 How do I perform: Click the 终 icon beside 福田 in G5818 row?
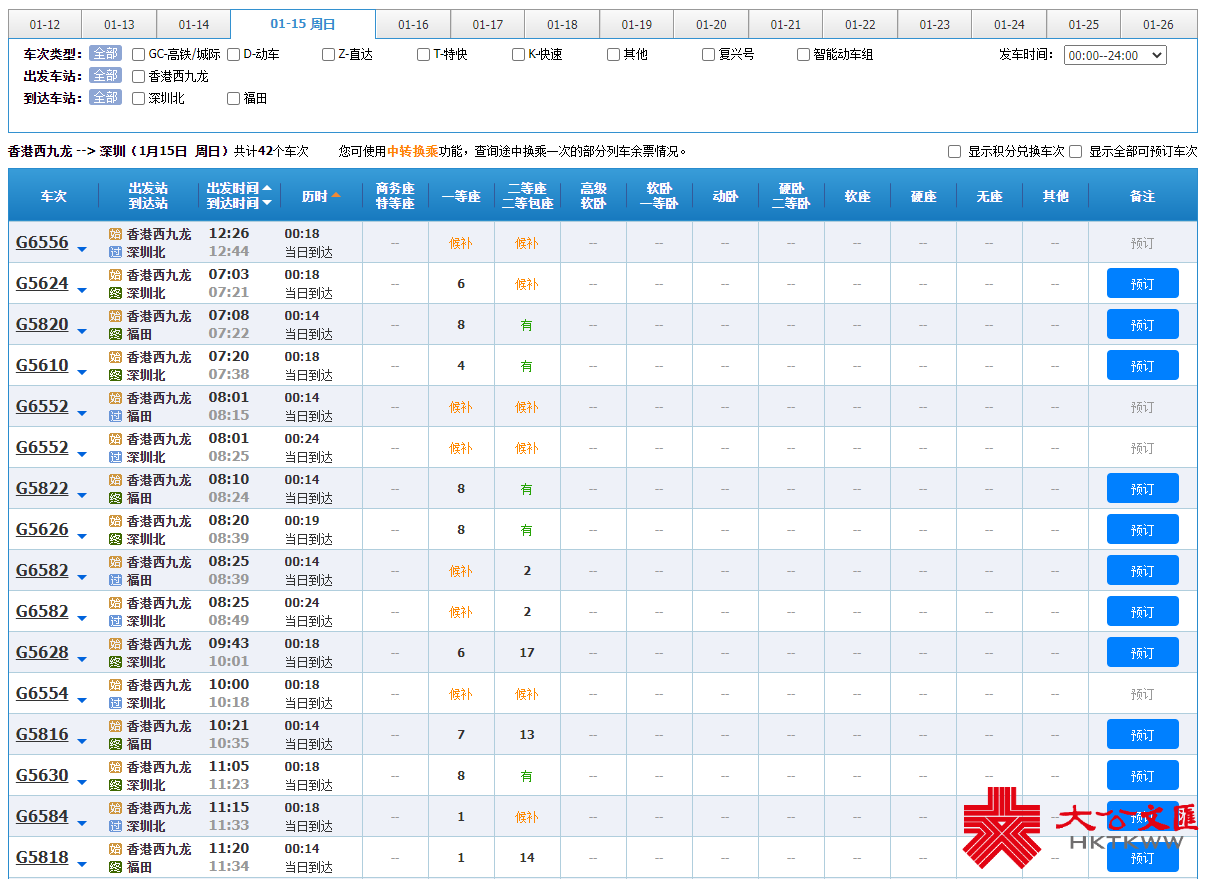(x=115, y=867)
